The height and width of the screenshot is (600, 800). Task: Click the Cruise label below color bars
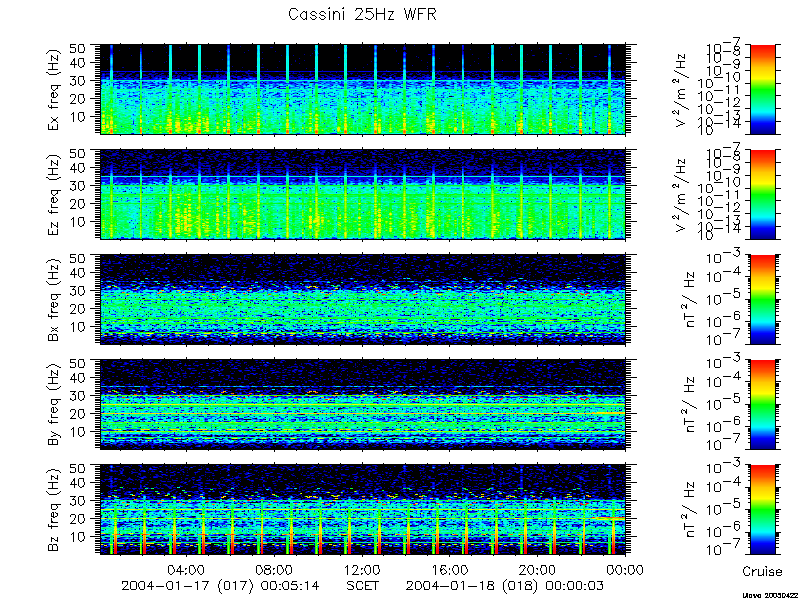point(762,571)
